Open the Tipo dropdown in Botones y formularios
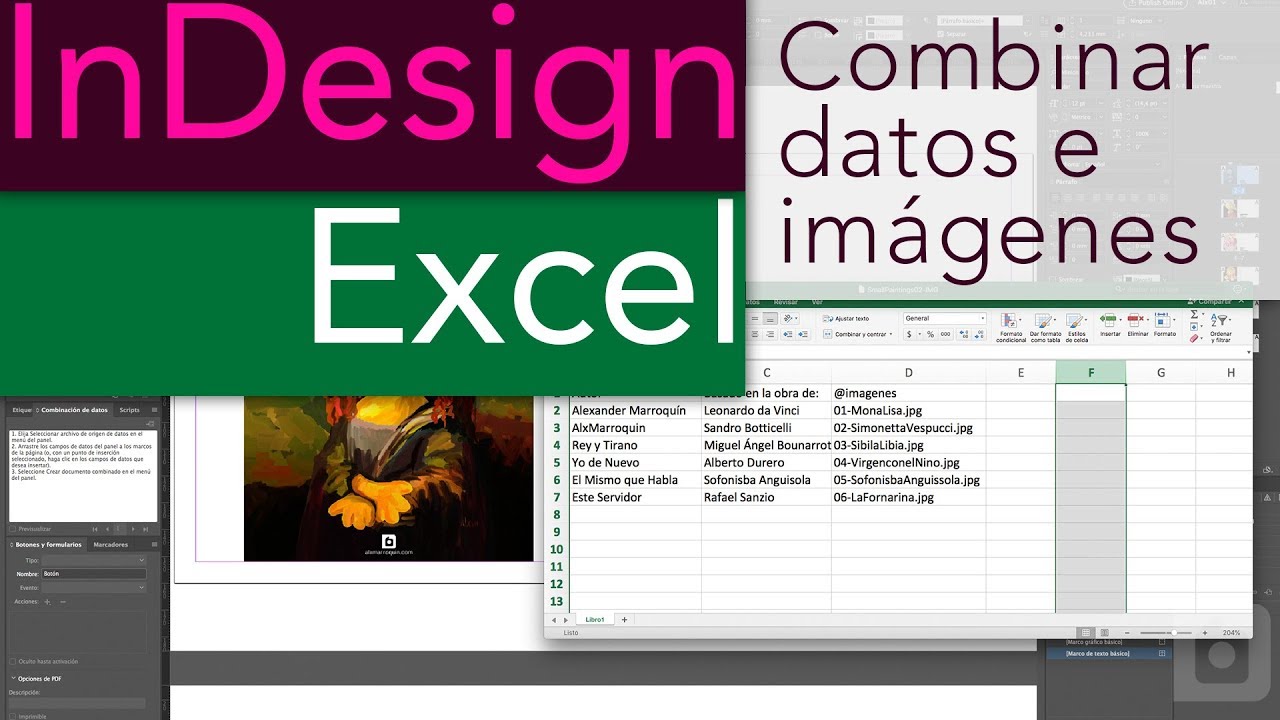 pyautogui.click(x=93, y=560)
